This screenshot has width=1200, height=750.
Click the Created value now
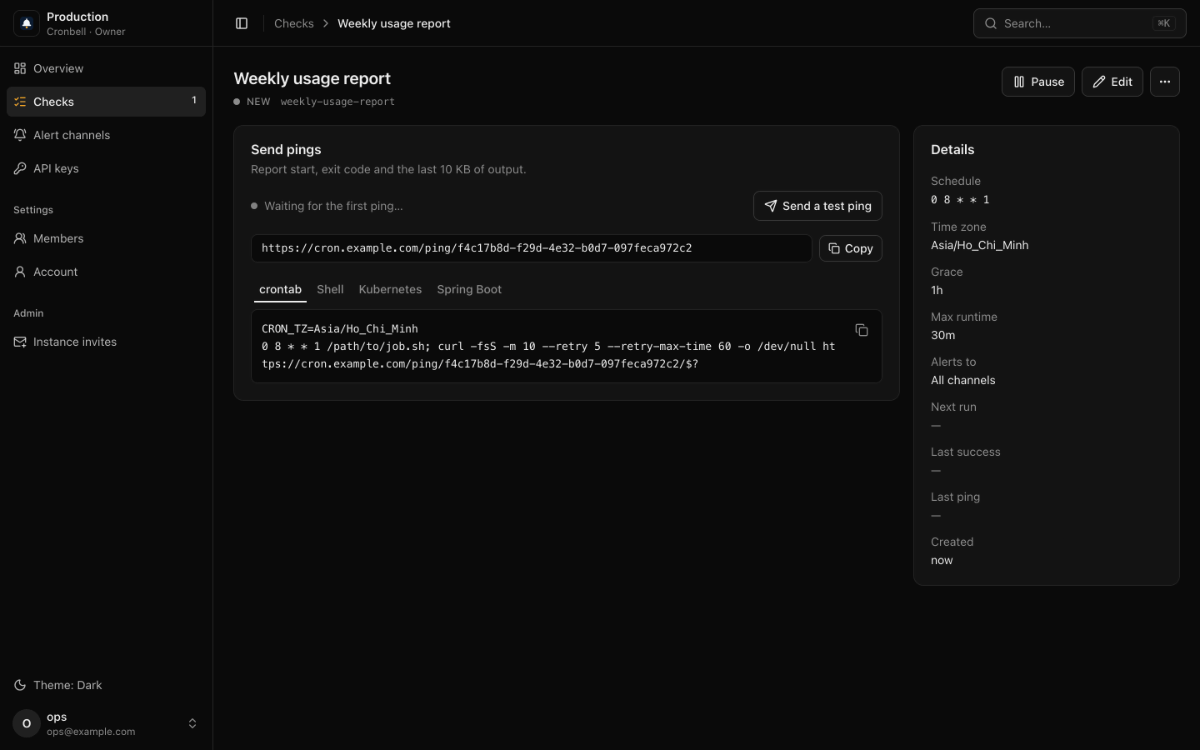942,560
